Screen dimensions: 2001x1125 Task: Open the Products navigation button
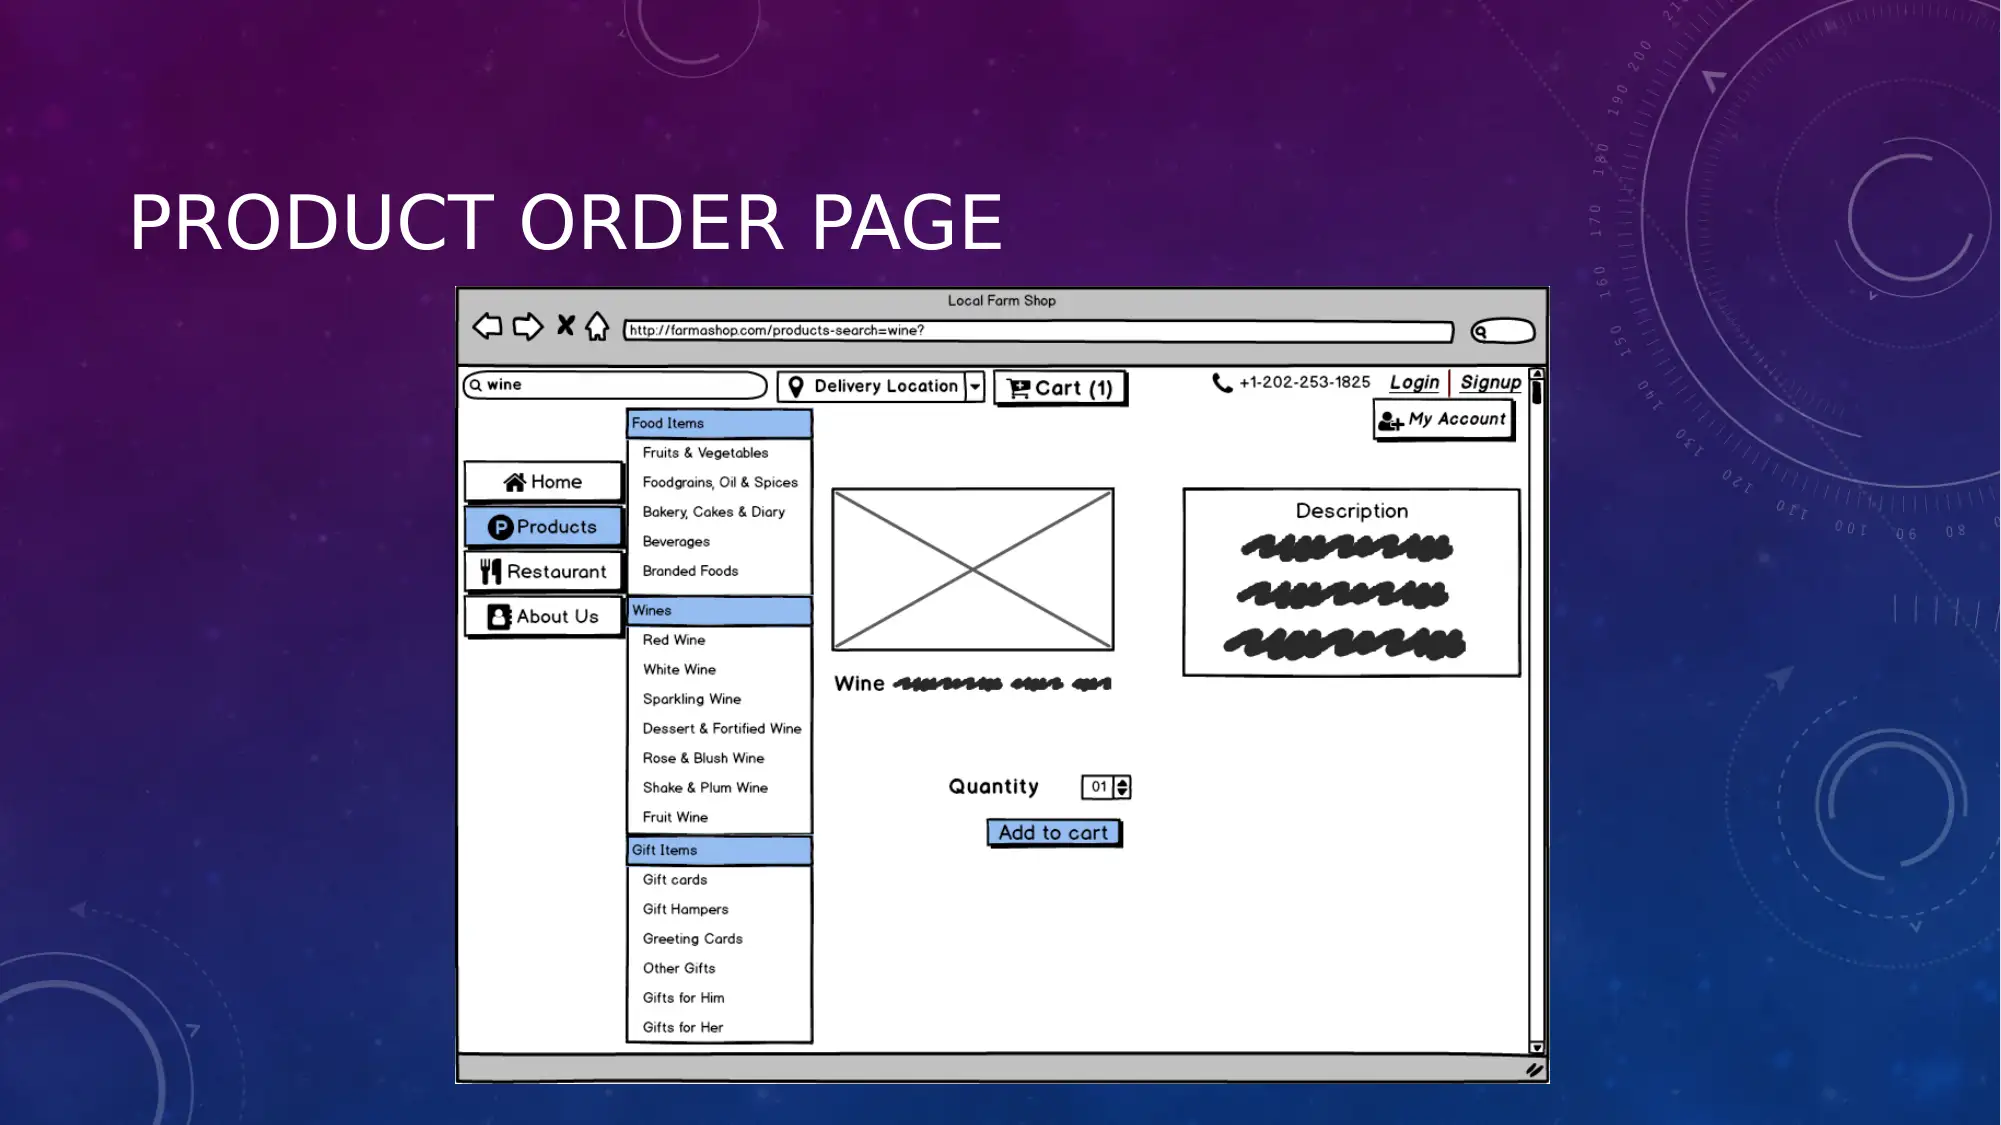click(543, 527)
